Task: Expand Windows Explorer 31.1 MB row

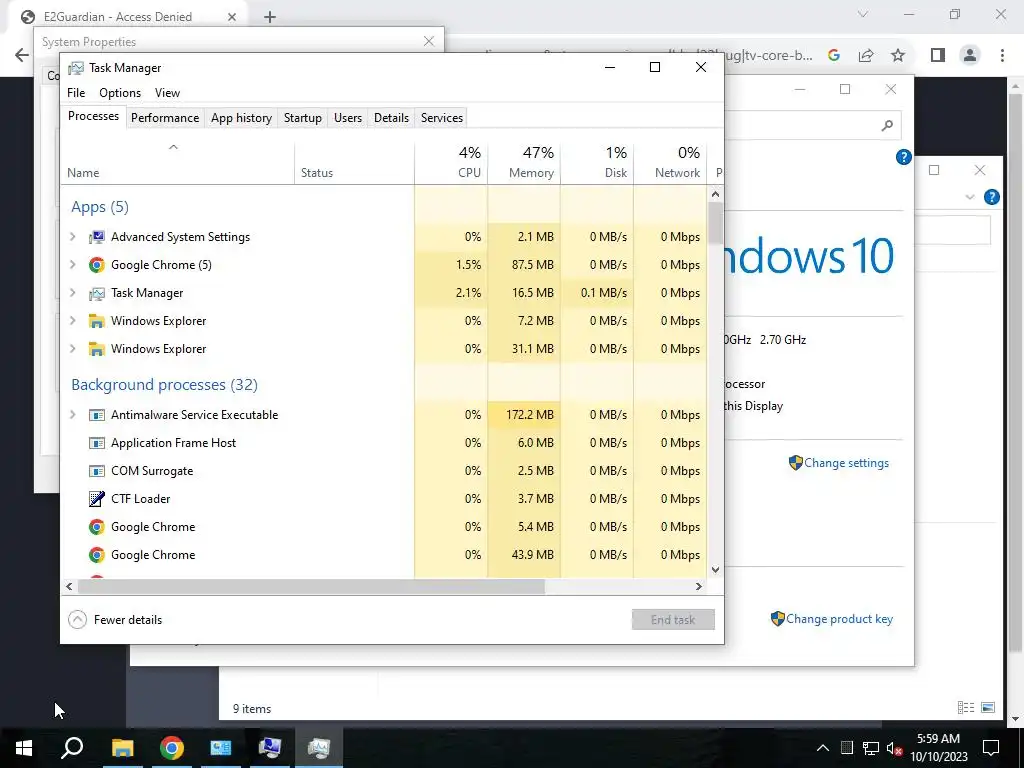Action: click(x=73, y=349)
